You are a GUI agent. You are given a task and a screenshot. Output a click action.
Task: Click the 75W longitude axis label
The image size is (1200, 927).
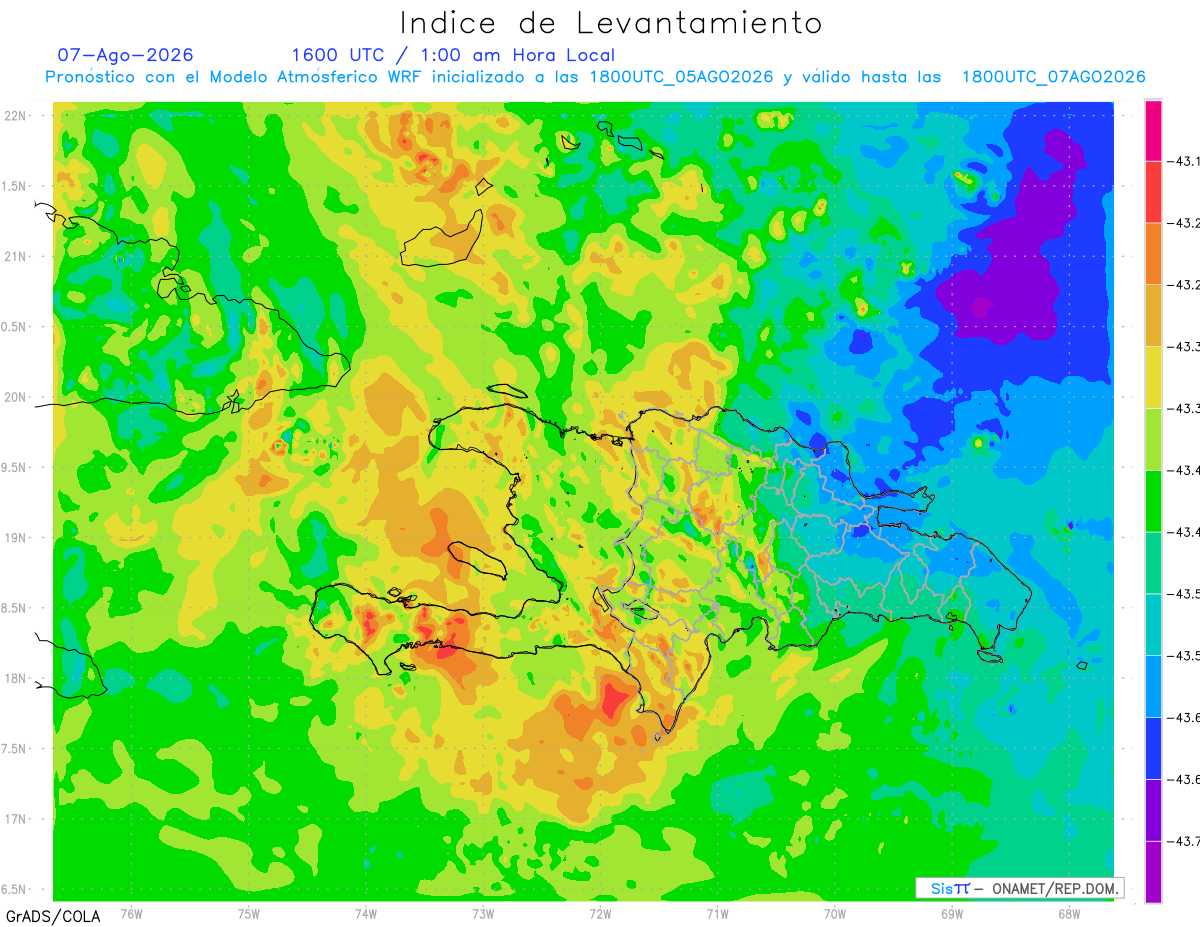point(248,913)
